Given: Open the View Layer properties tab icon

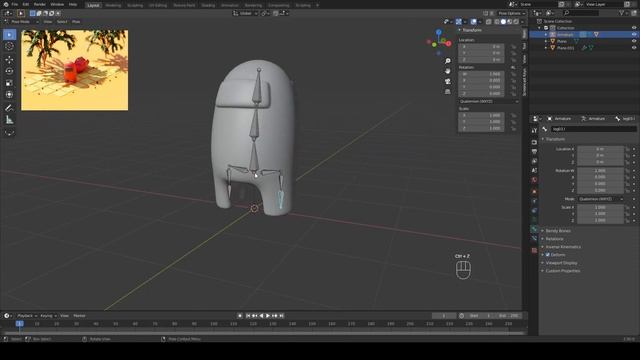Looking at the screenshot, I should point(534,161).
